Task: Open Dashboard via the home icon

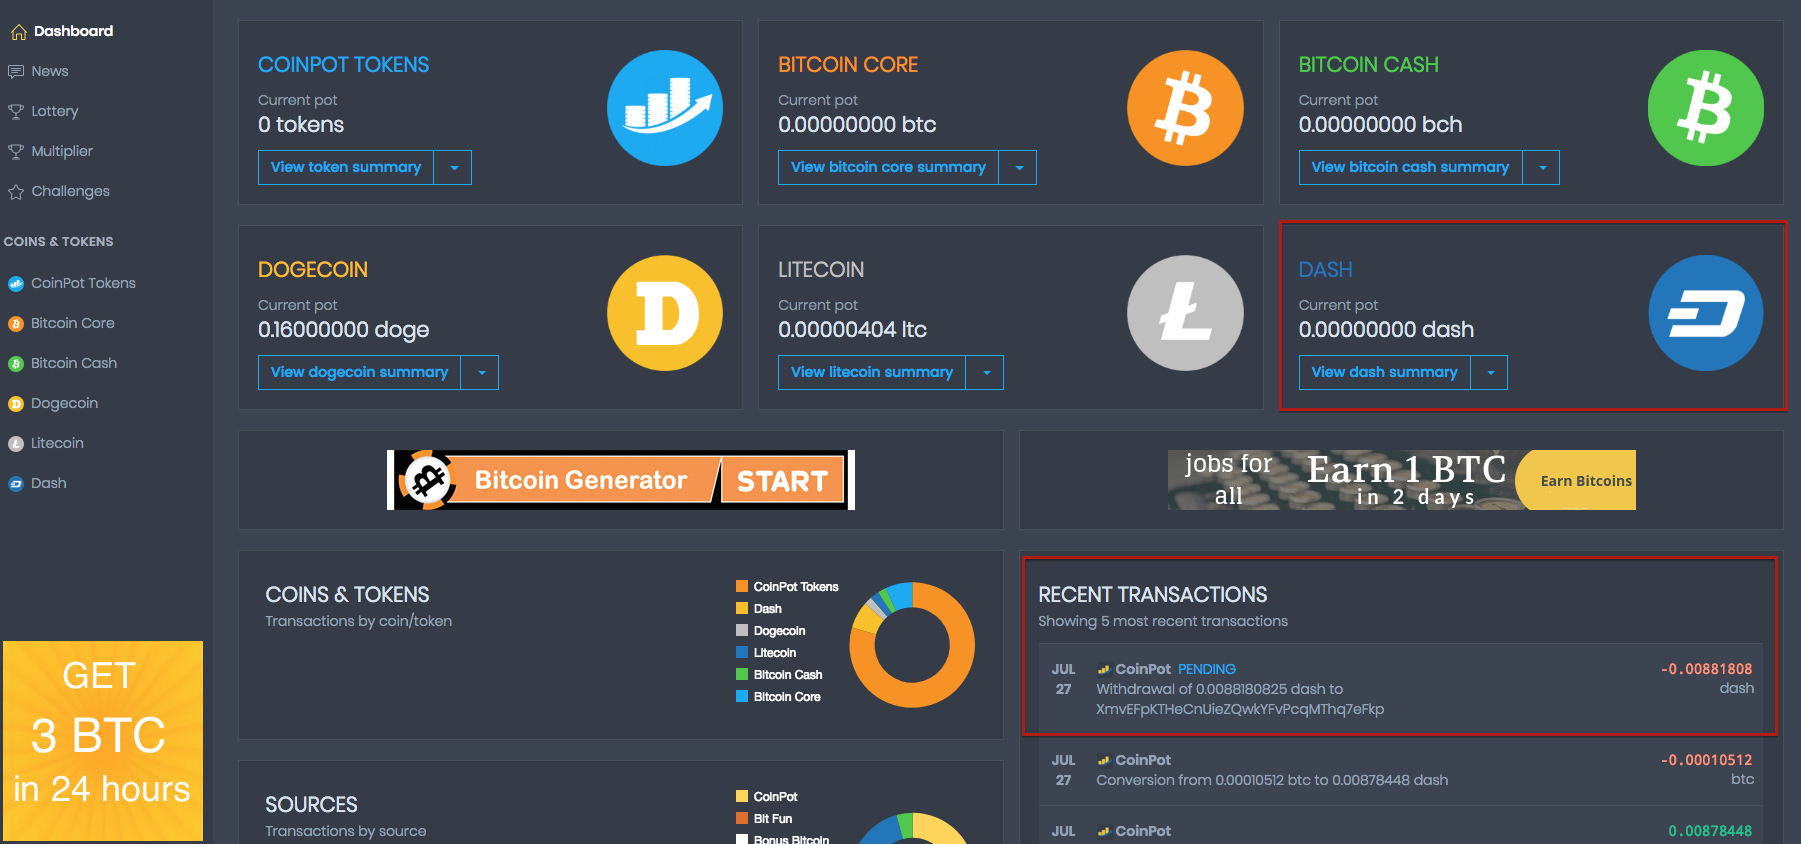Action: point(18,32)
